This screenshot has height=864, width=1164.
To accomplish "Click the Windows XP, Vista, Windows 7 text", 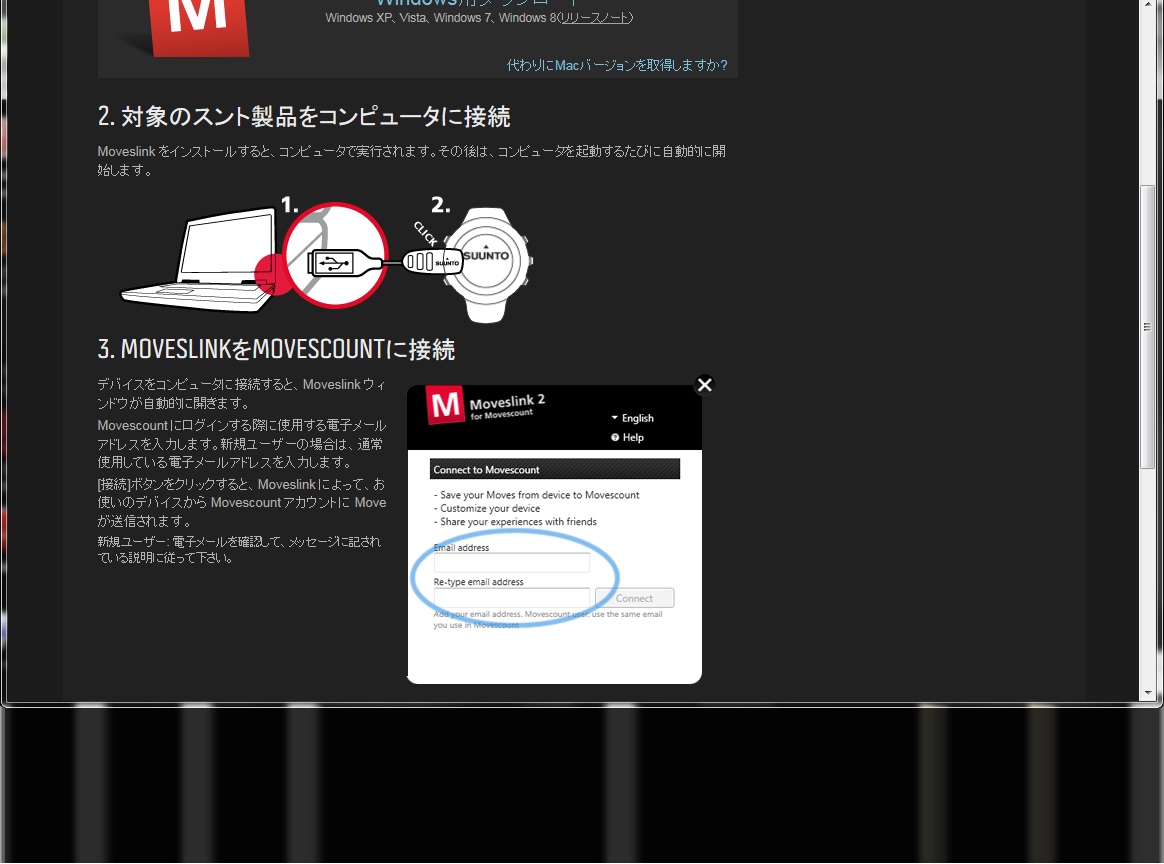I will click(x=441, y=18).
